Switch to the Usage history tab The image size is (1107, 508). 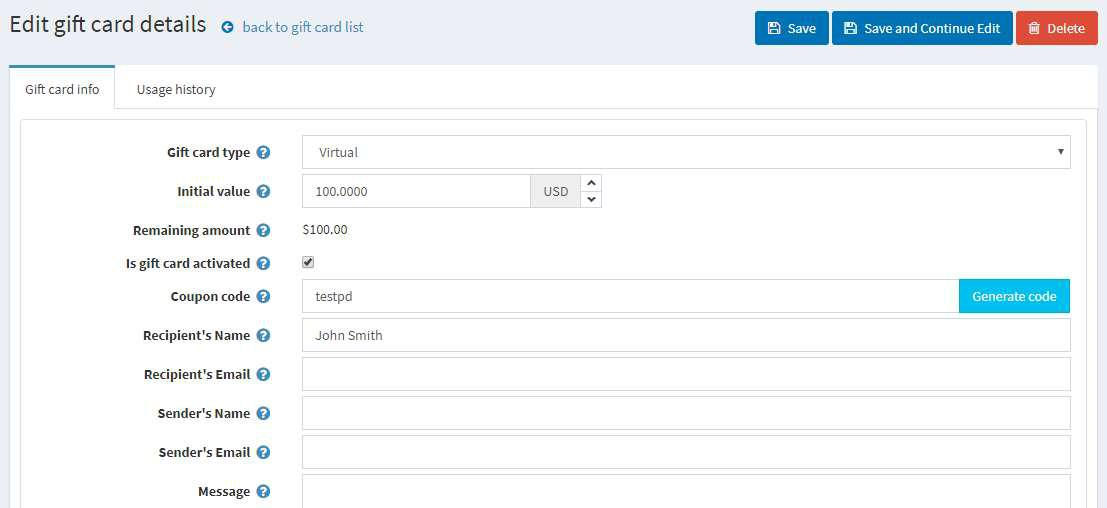pos(176,90)
